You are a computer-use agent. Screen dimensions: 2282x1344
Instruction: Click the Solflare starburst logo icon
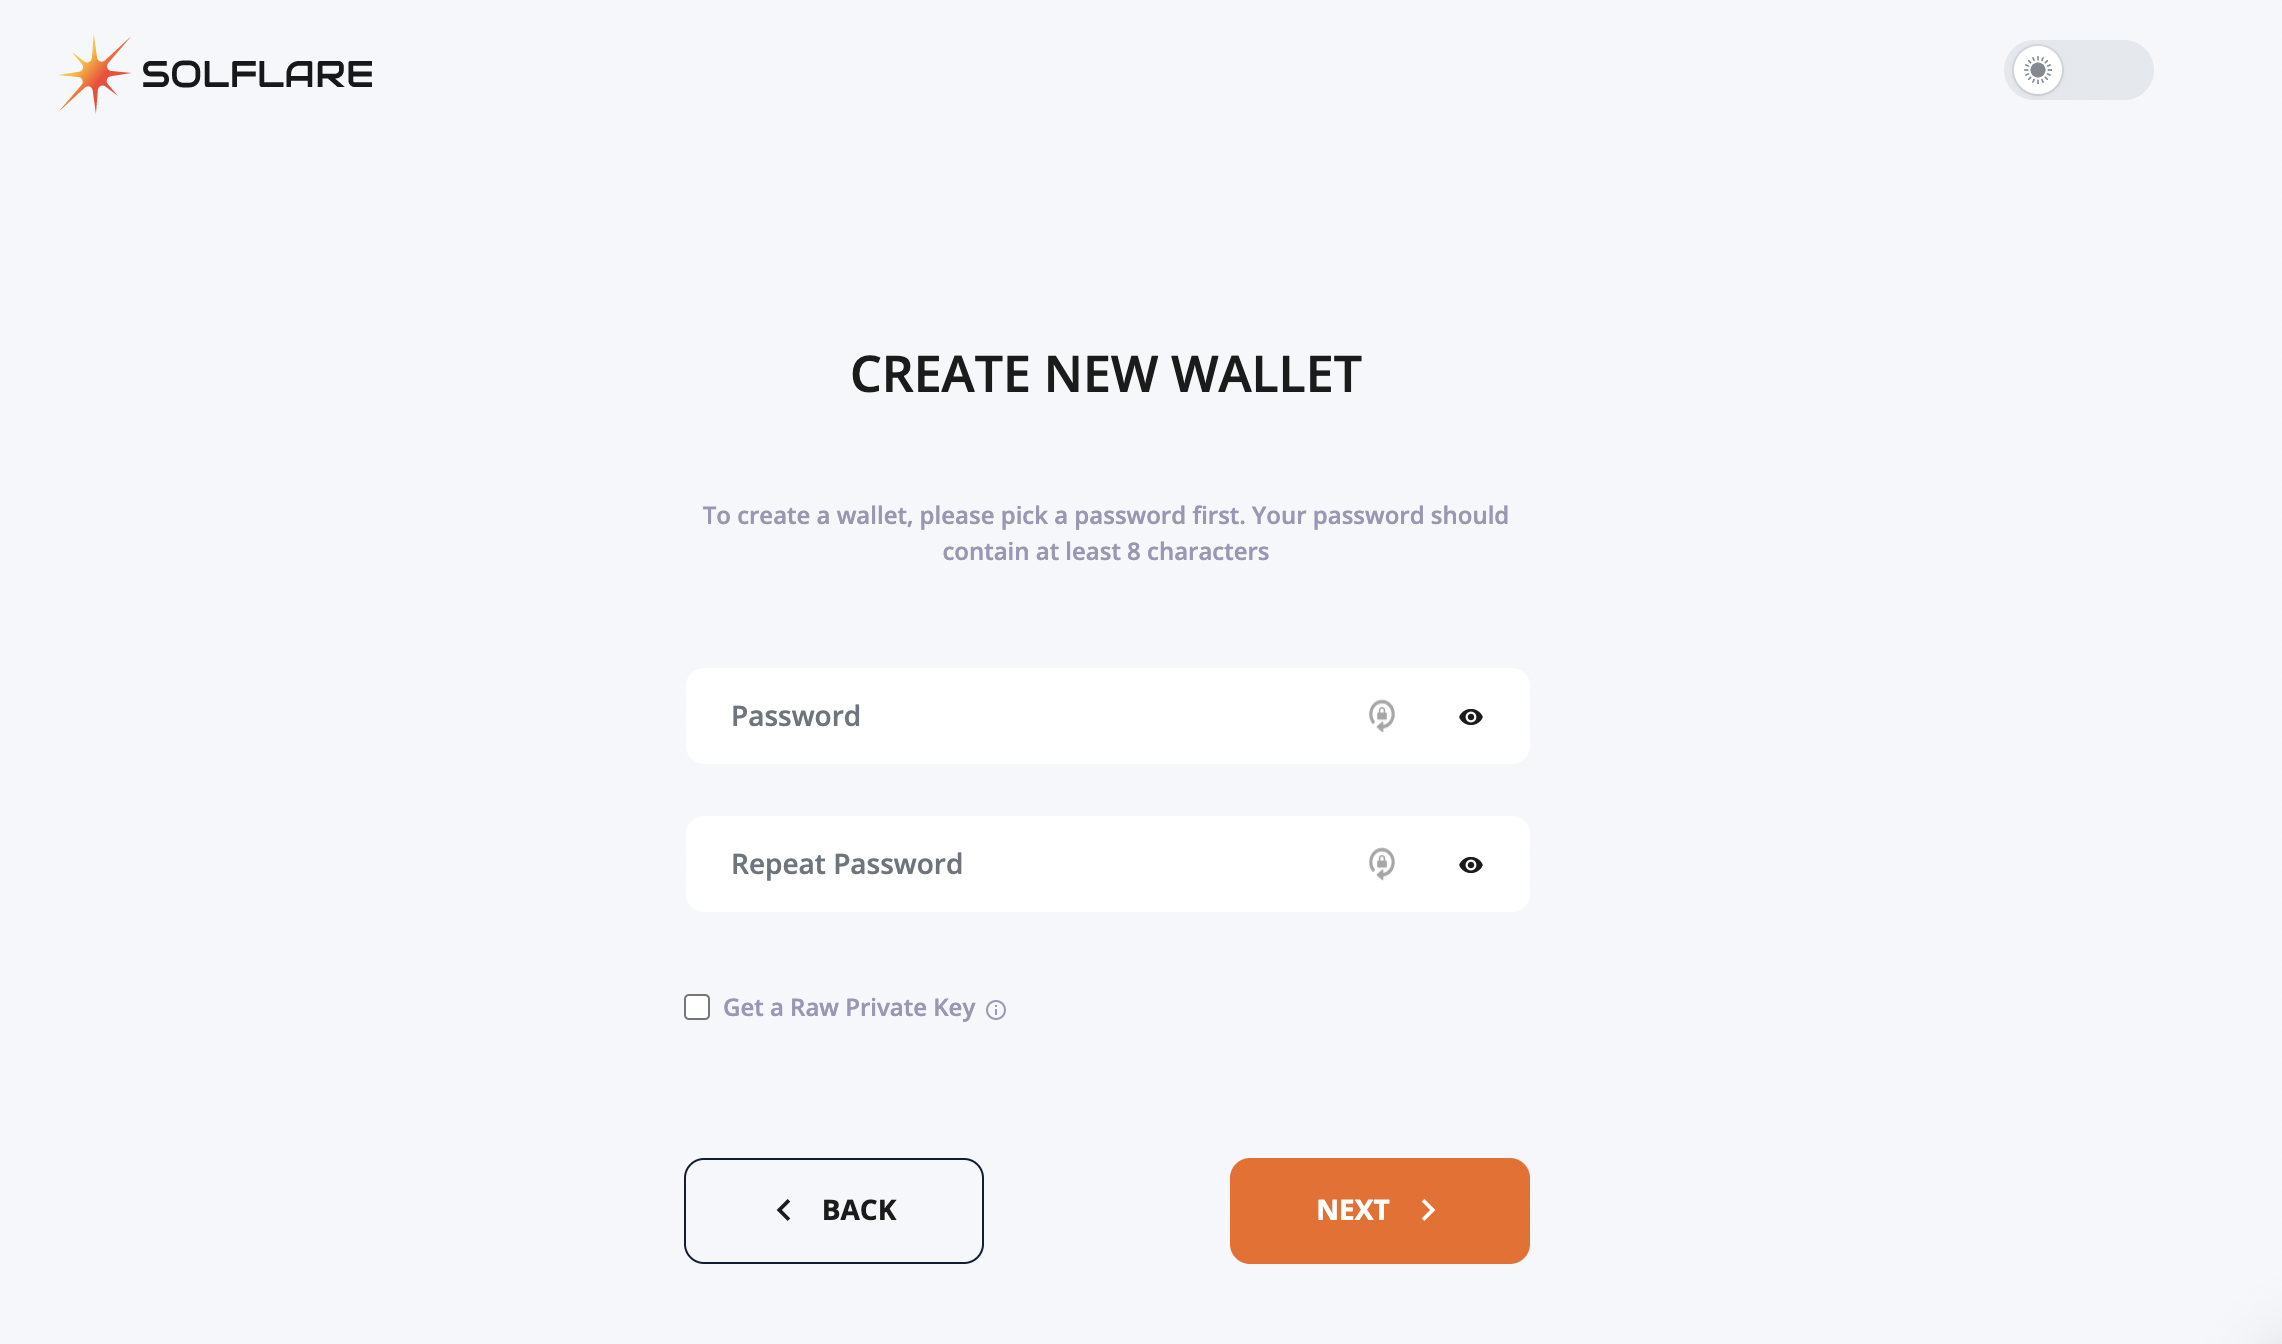[94, 74]
